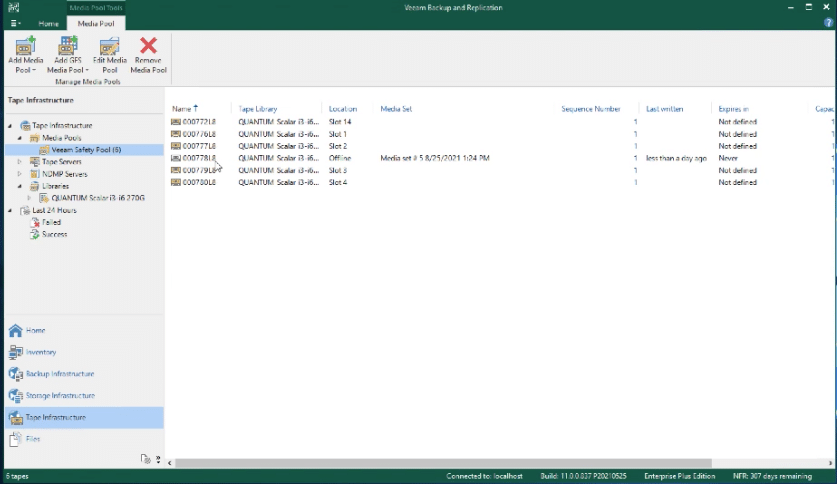Viewport: 837px width, 484px height.
Task: Open the Storage Infrastructure view
Action: pos(84,396)
